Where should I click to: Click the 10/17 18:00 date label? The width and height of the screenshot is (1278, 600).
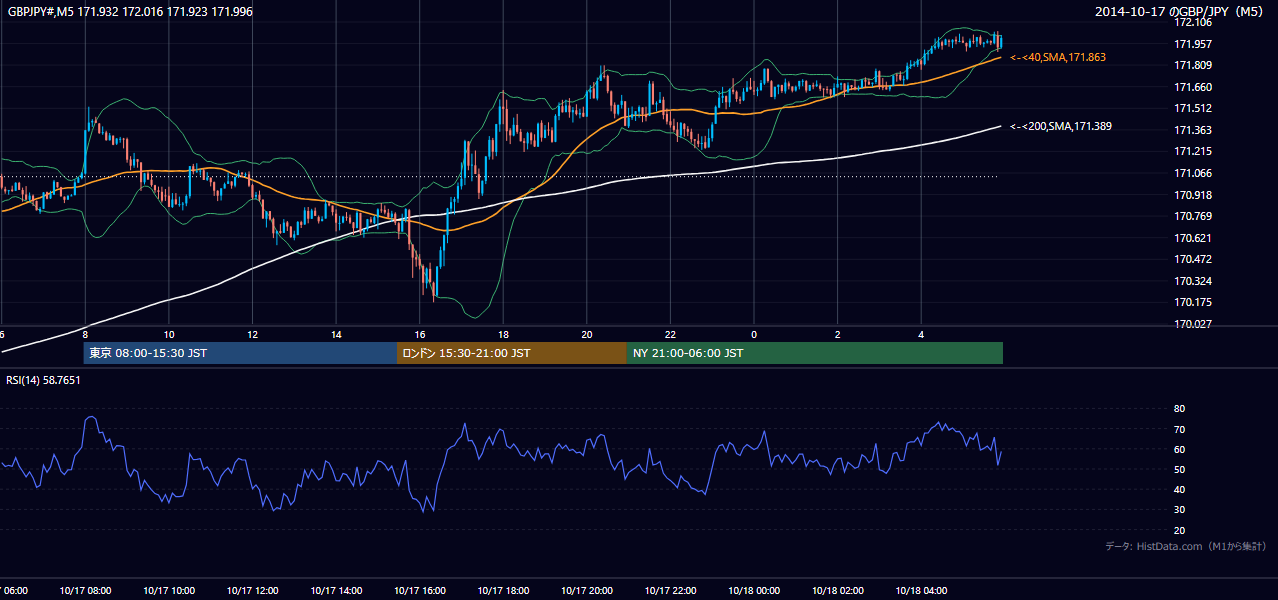click(503, 591)
